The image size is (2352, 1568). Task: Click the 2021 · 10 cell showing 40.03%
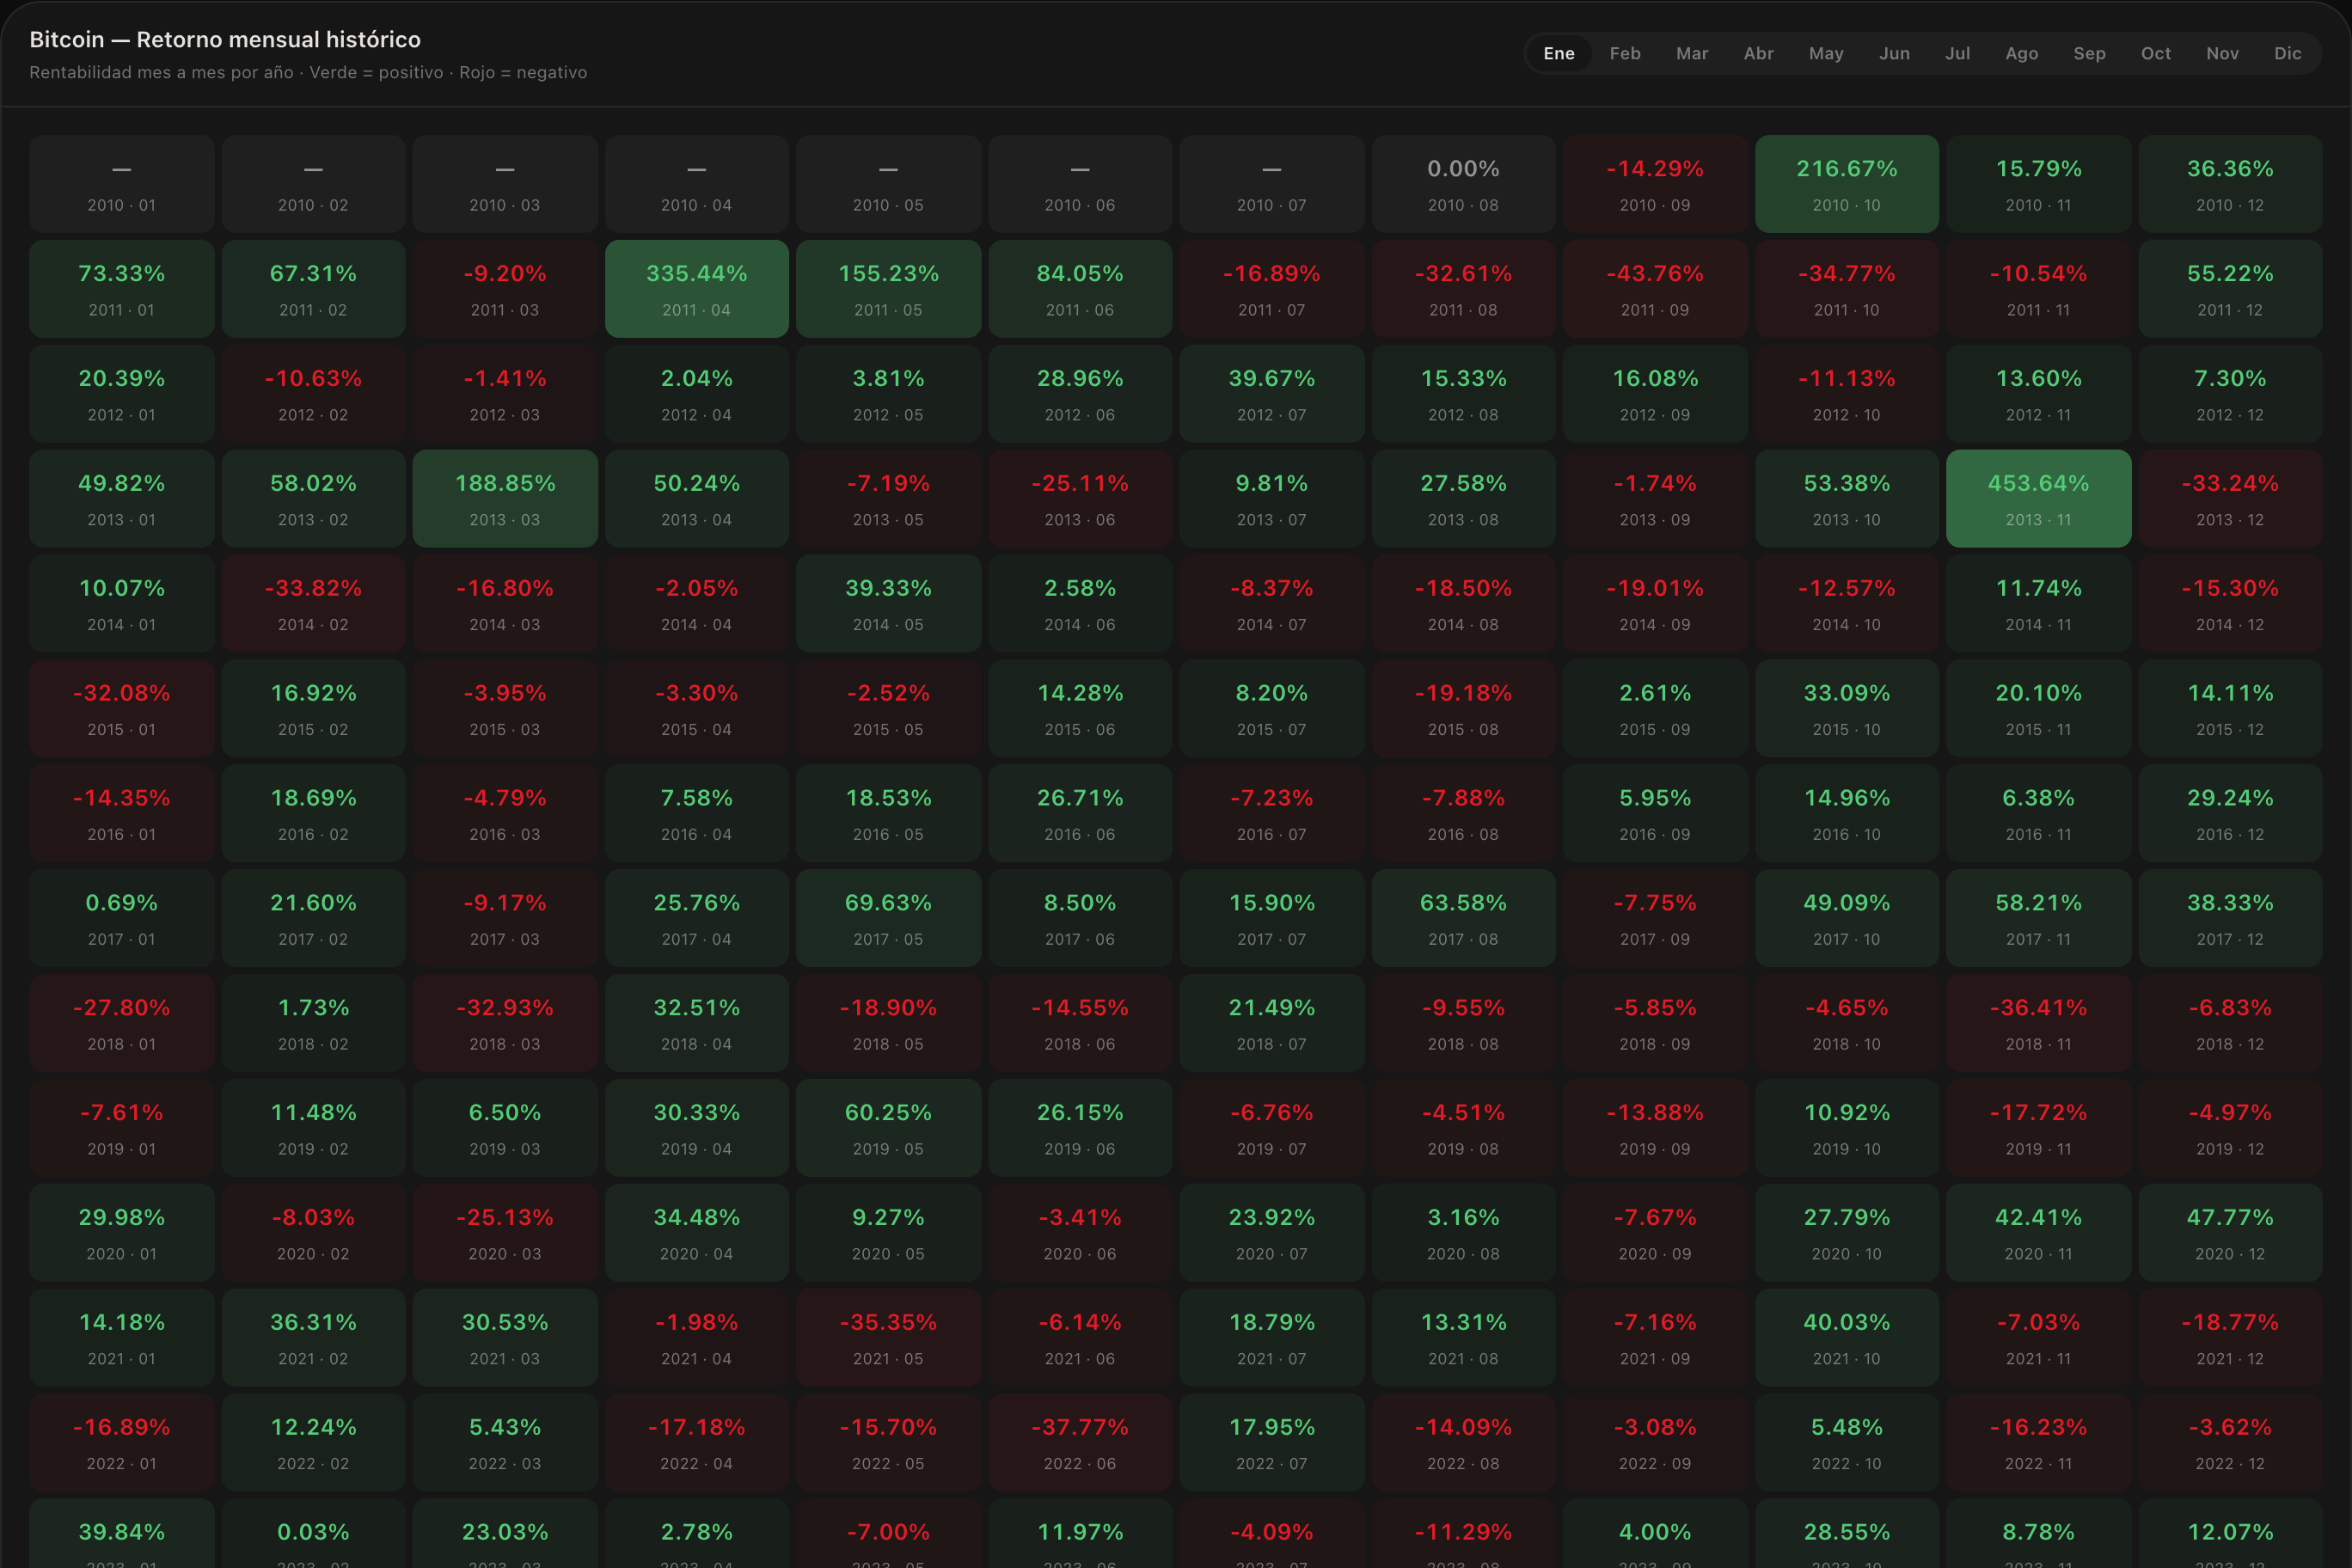coord(1847,1338)
